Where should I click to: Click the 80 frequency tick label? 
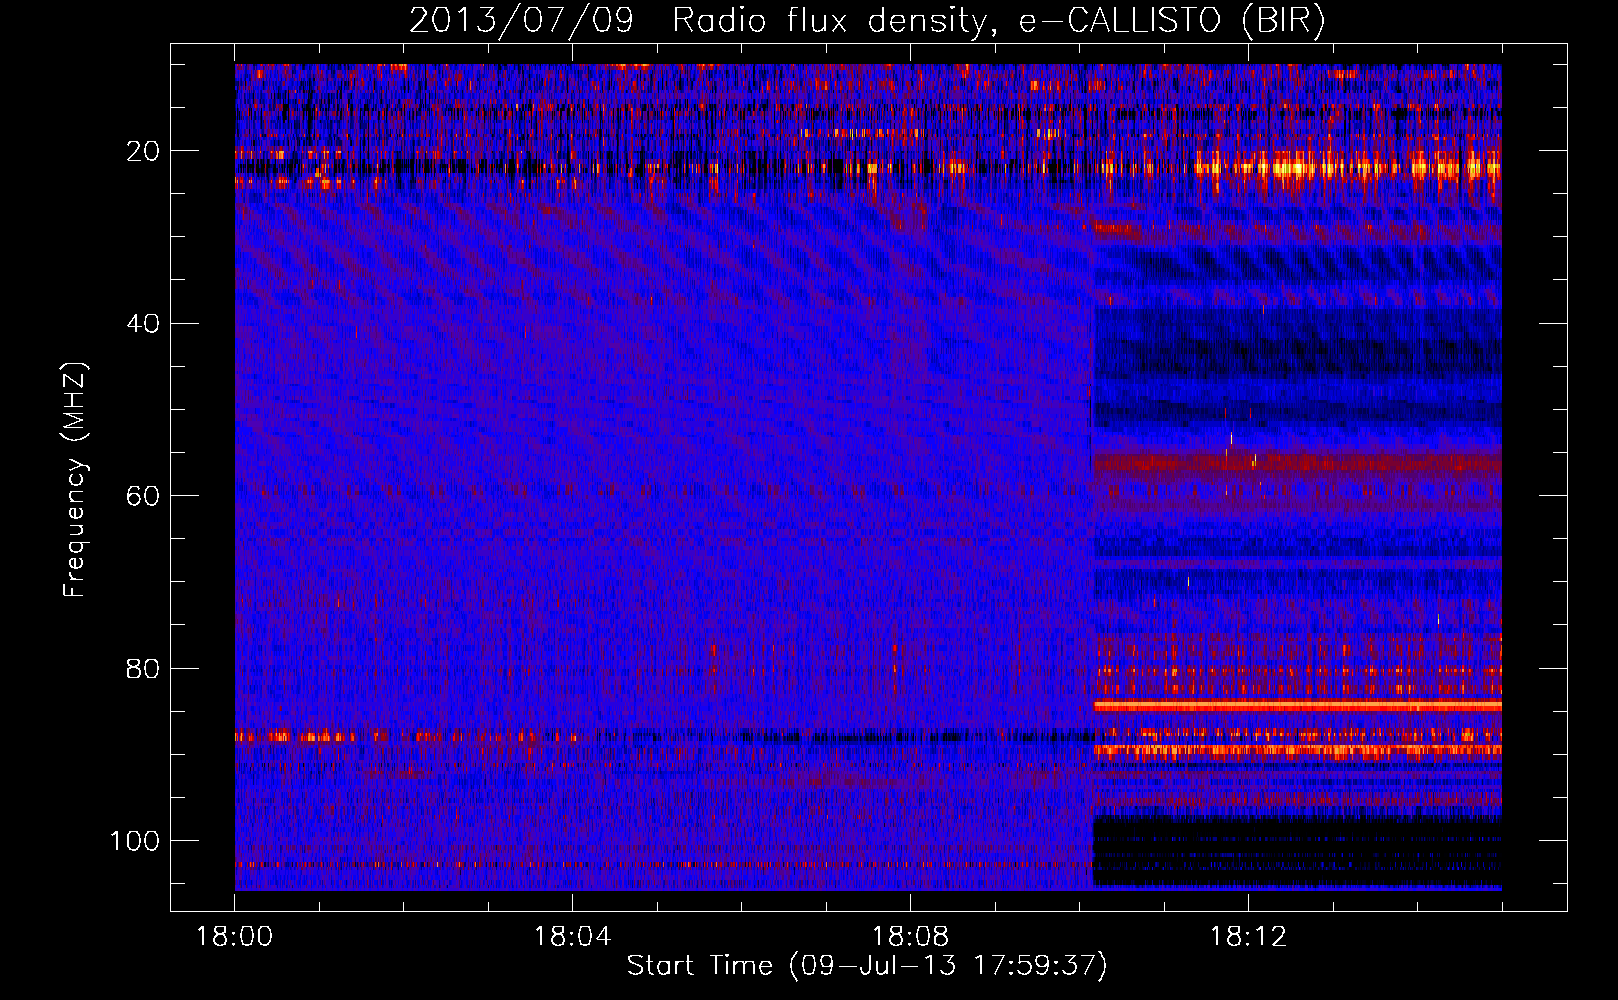[x=143, y=668]
